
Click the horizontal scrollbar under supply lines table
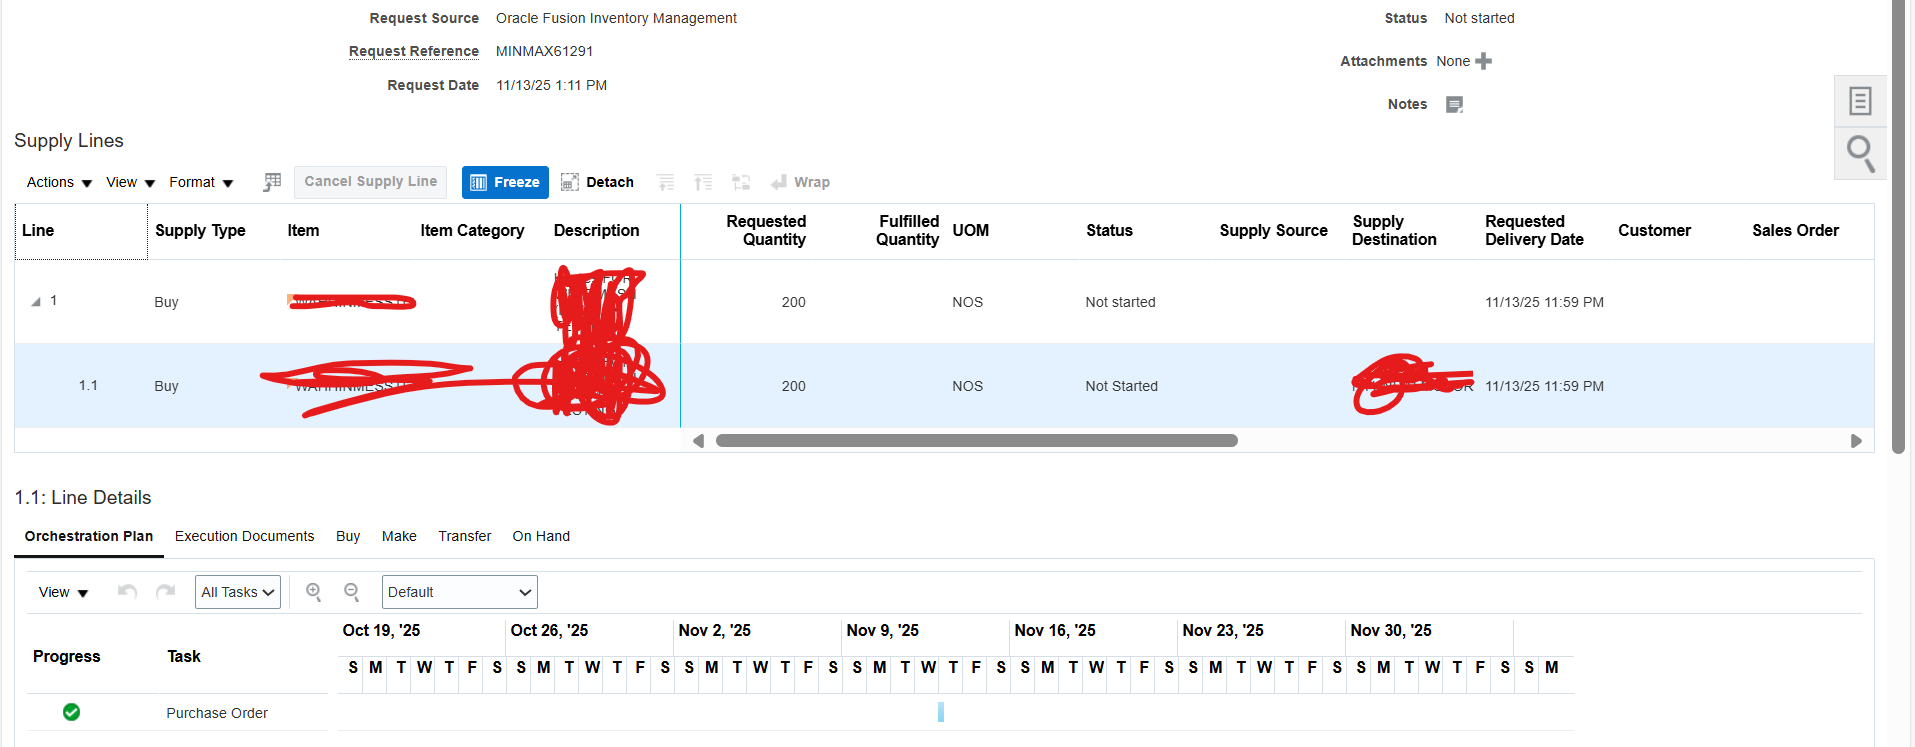[977, 441]
